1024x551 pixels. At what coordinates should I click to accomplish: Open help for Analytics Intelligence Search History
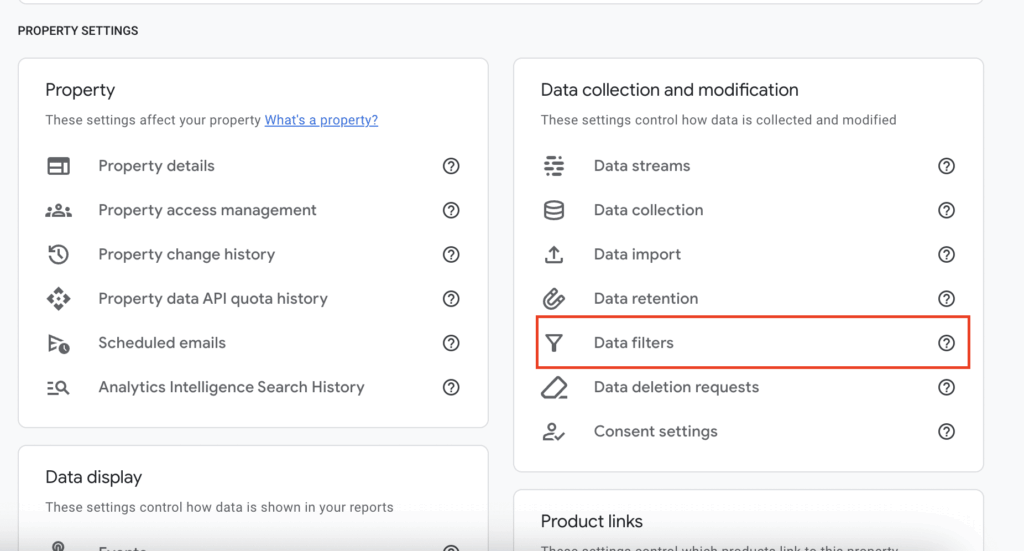click(451, 388)
